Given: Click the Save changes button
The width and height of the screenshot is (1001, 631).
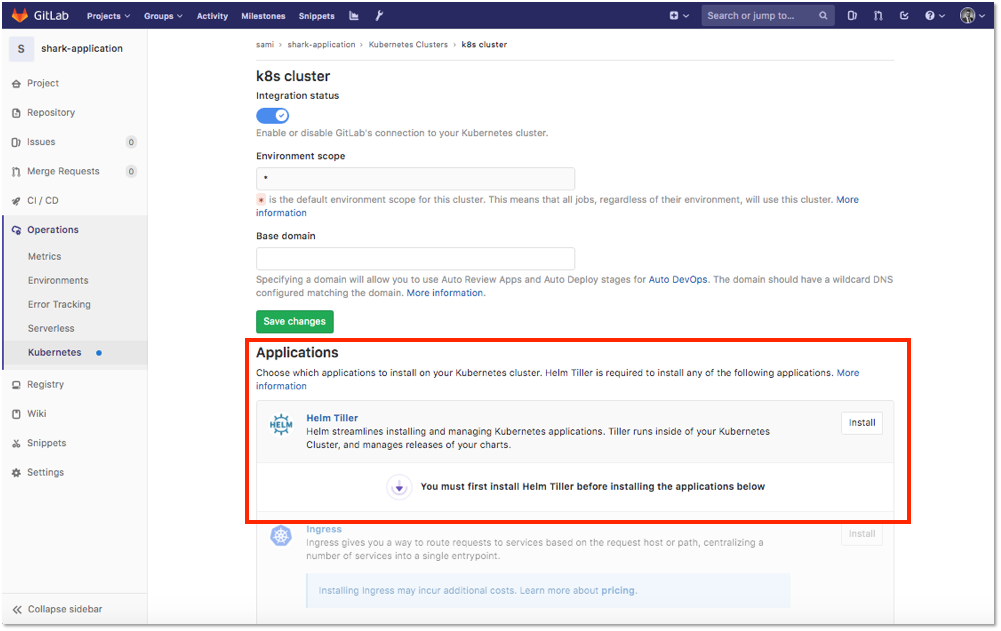Looking at the screenshot, I should click(x=295, y=322).
